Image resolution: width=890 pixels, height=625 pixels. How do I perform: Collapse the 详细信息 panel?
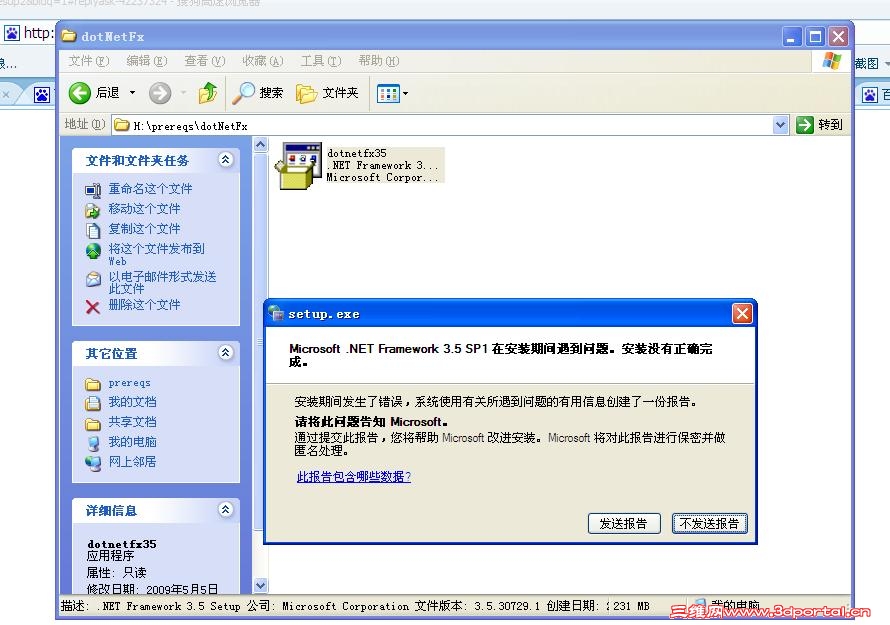[225, 509]
